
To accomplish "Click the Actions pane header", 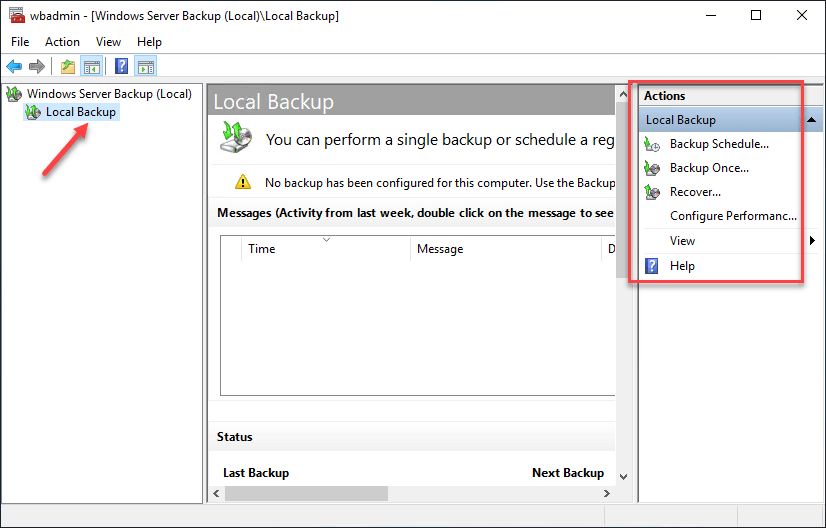I will pyautogui.click(x=664, y=96).
